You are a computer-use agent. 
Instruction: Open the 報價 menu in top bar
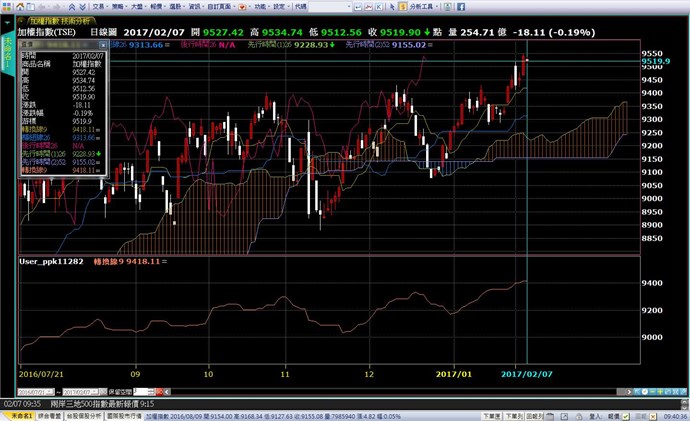(x=157, y=6)
